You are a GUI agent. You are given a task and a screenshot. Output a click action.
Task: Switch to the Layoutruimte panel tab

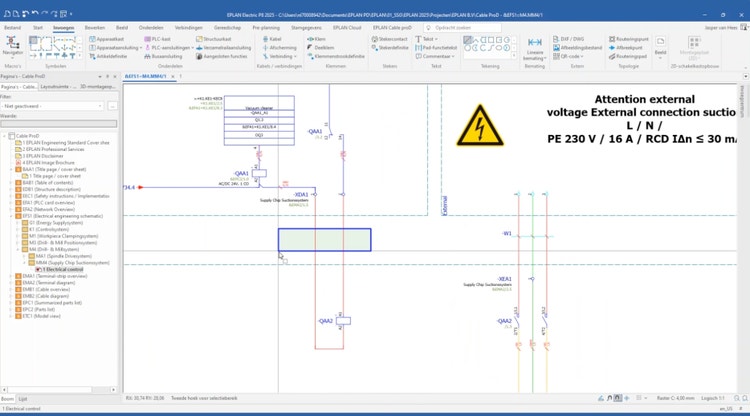pyautogui.click(x=56, y=87)
